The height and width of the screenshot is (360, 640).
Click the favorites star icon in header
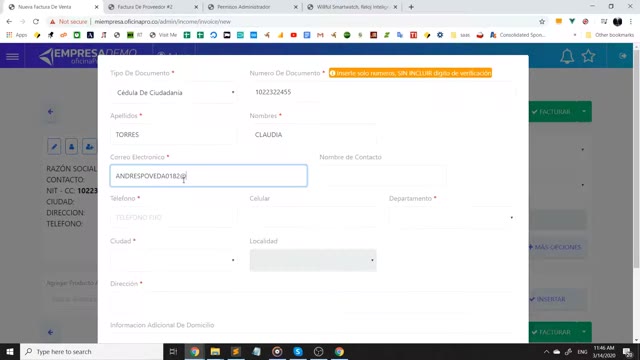tap(588, 56)
